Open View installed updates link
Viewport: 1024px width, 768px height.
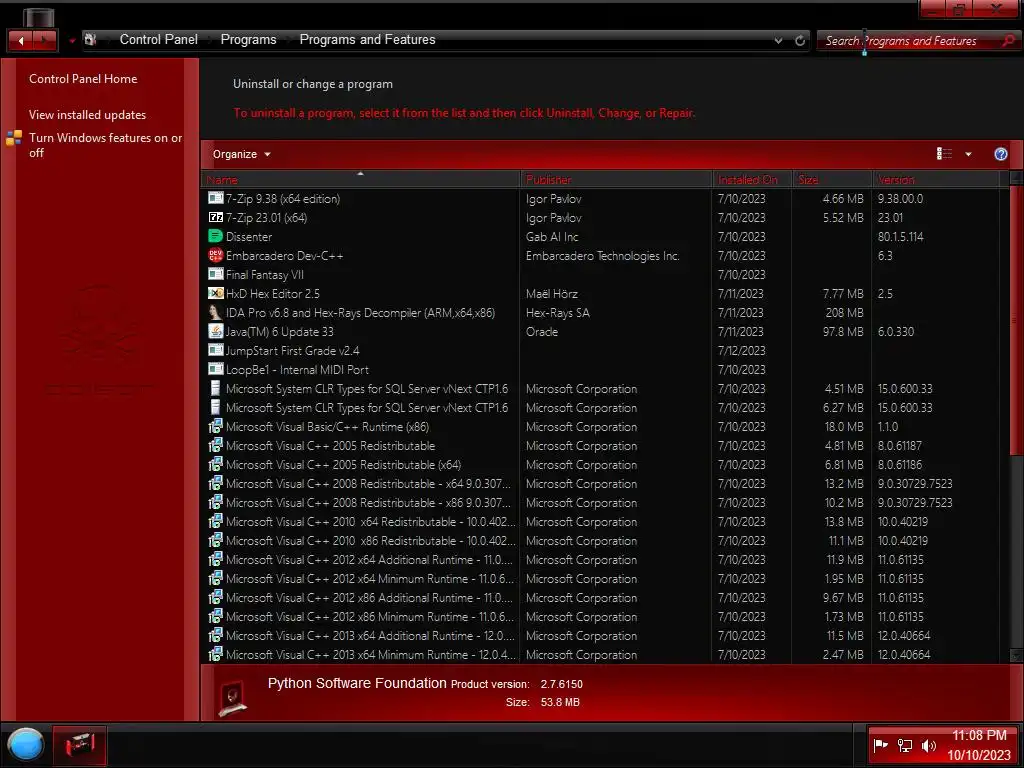[88, 114]
